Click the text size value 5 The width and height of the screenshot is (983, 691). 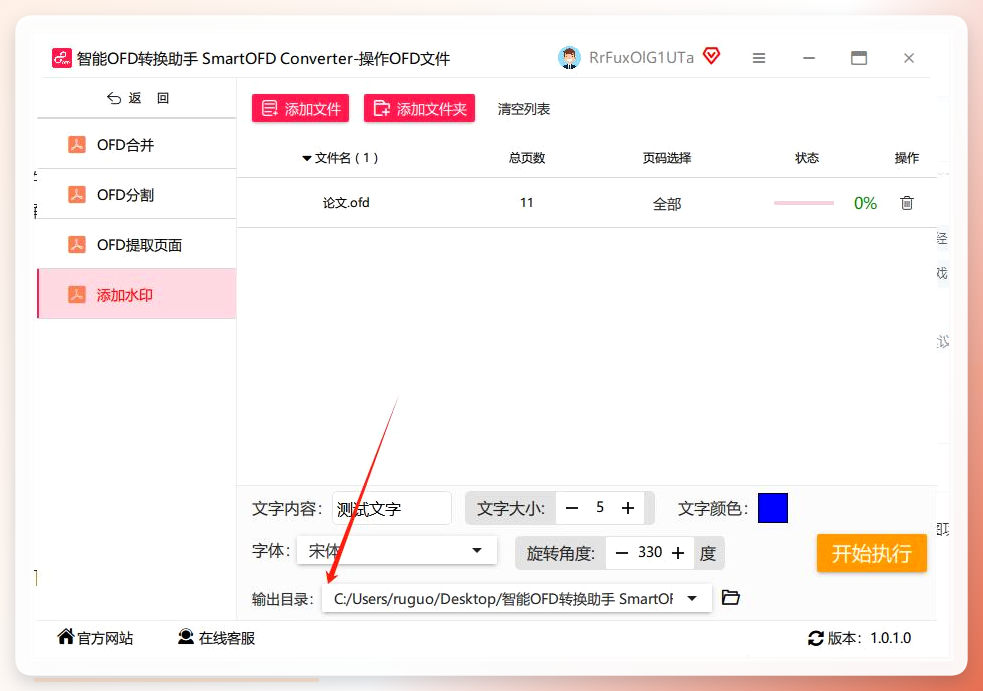coord(600,507)
